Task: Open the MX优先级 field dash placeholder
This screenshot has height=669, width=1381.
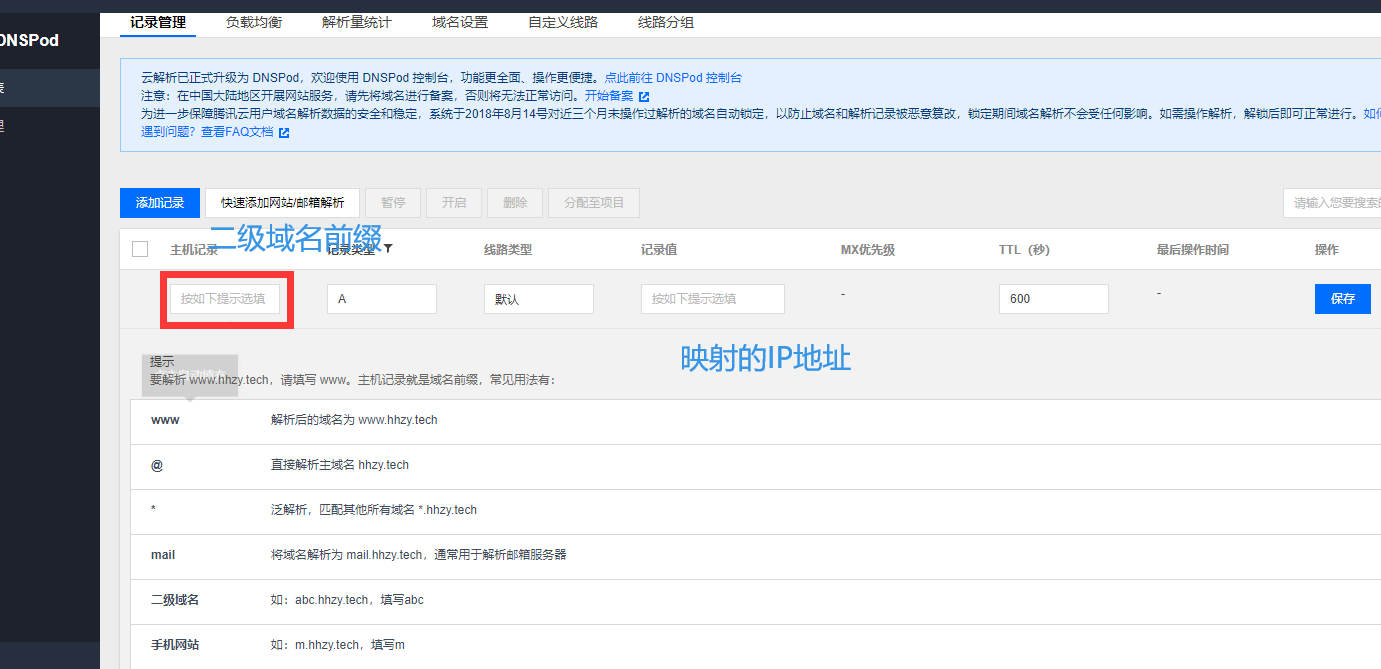Action: tap(842, 293)
